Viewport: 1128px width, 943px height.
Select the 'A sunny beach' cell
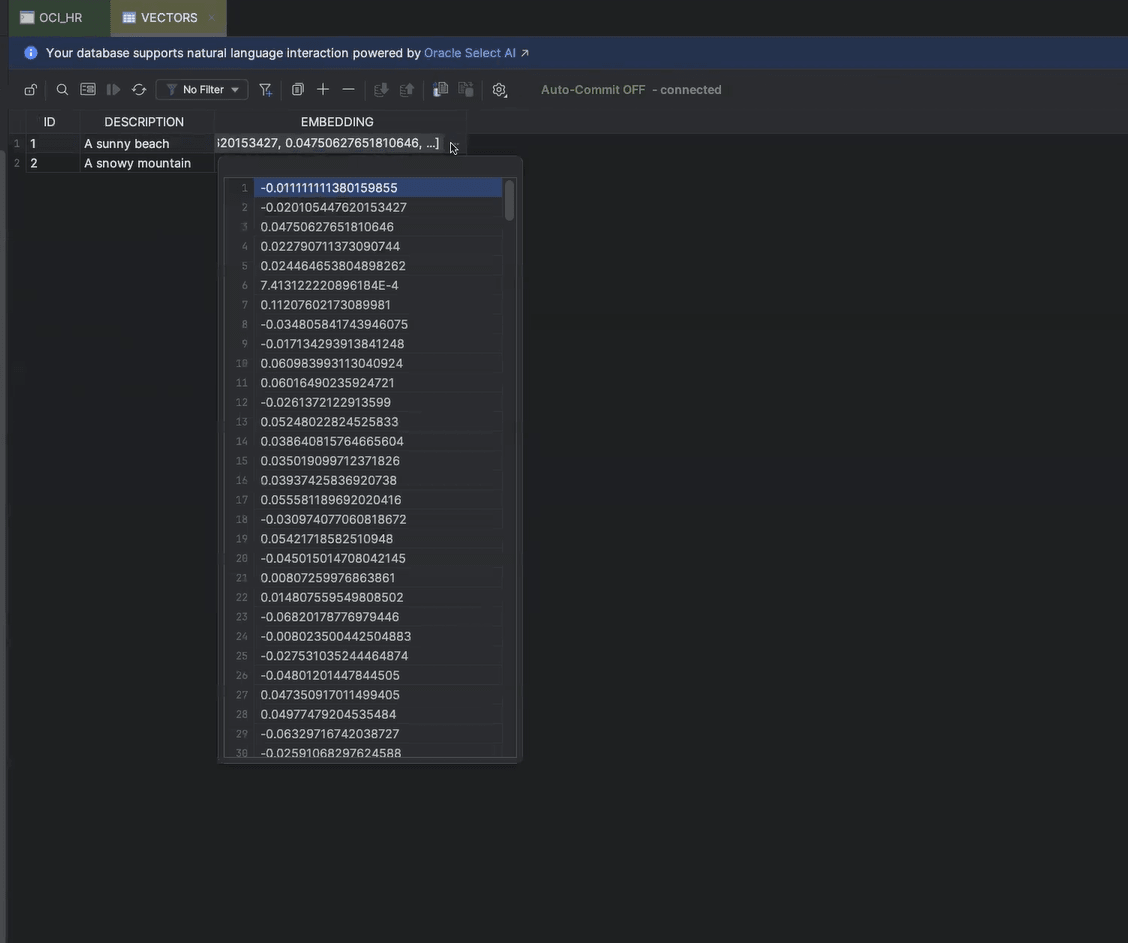point(146,144)
